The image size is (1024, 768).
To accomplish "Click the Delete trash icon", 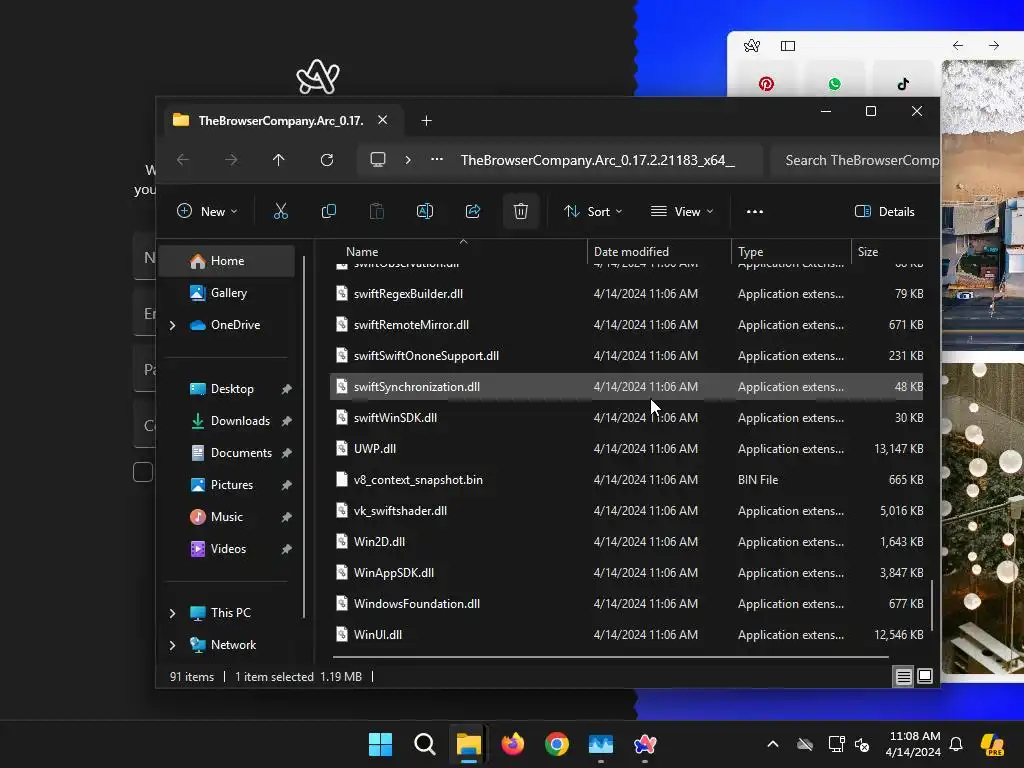I will 520,212.
